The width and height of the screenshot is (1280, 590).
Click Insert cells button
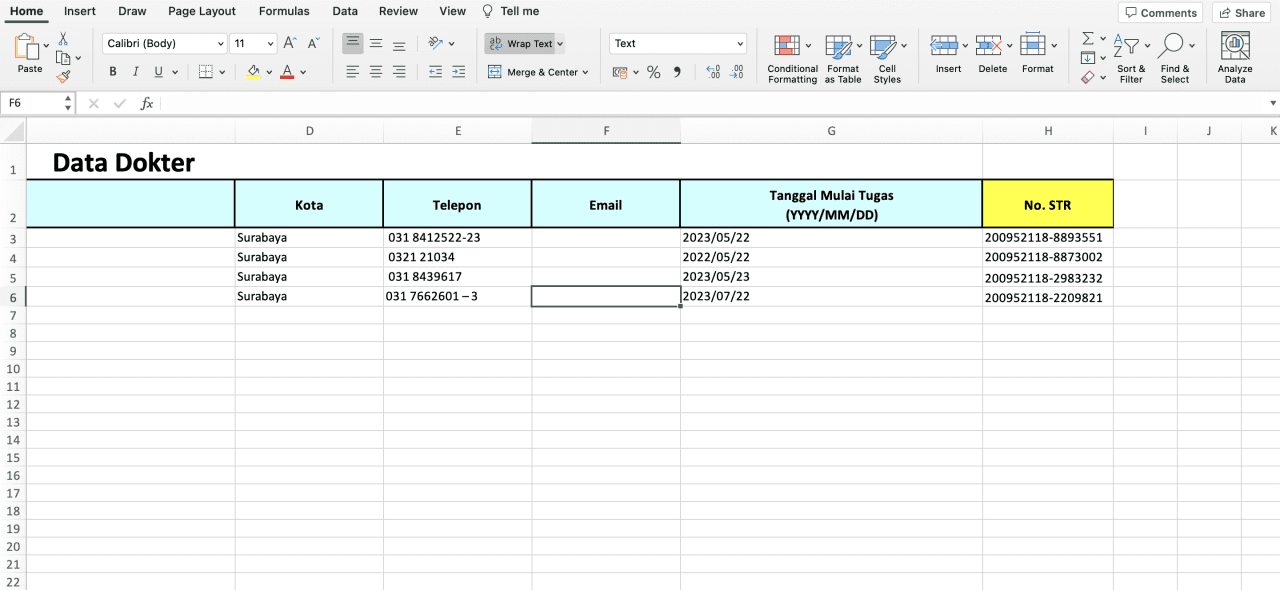(x=948, y=55)
